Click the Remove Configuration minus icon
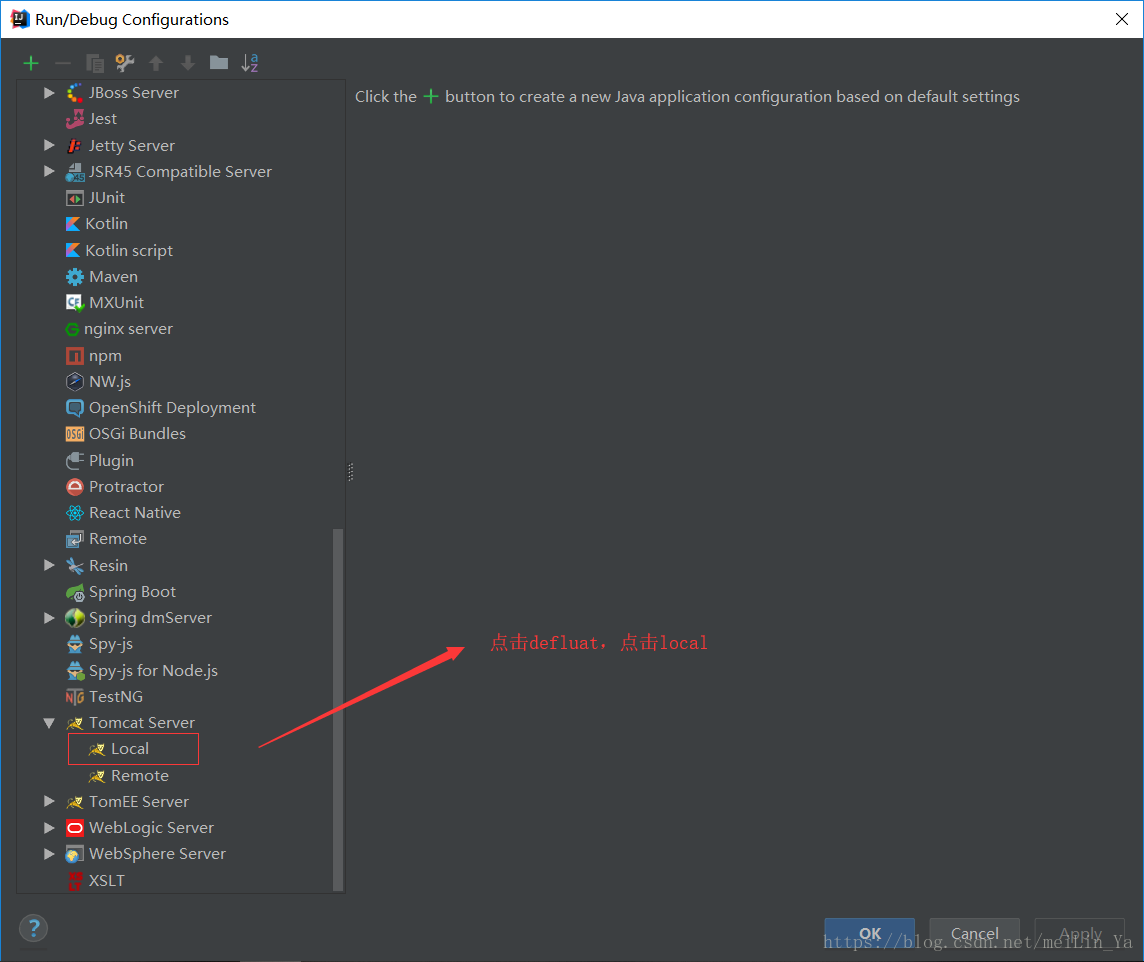 [x=63, y=63]
